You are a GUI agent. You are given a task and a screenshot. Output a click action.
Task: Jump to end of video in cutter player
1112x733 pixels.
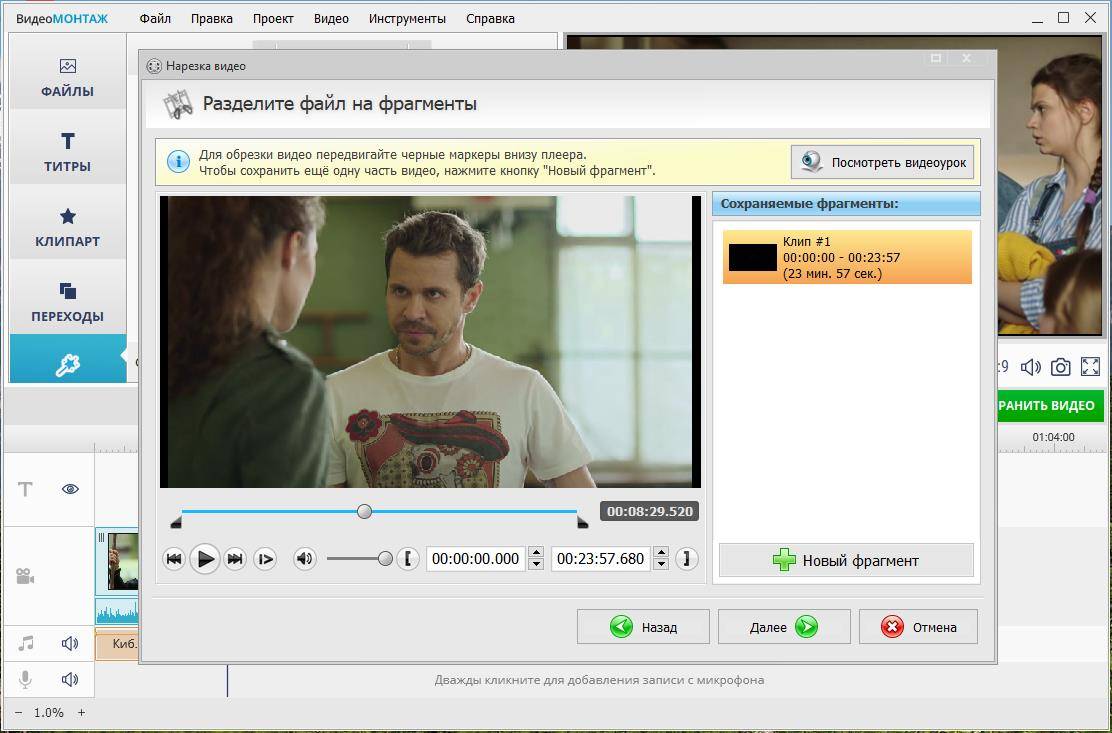(235, 559)
